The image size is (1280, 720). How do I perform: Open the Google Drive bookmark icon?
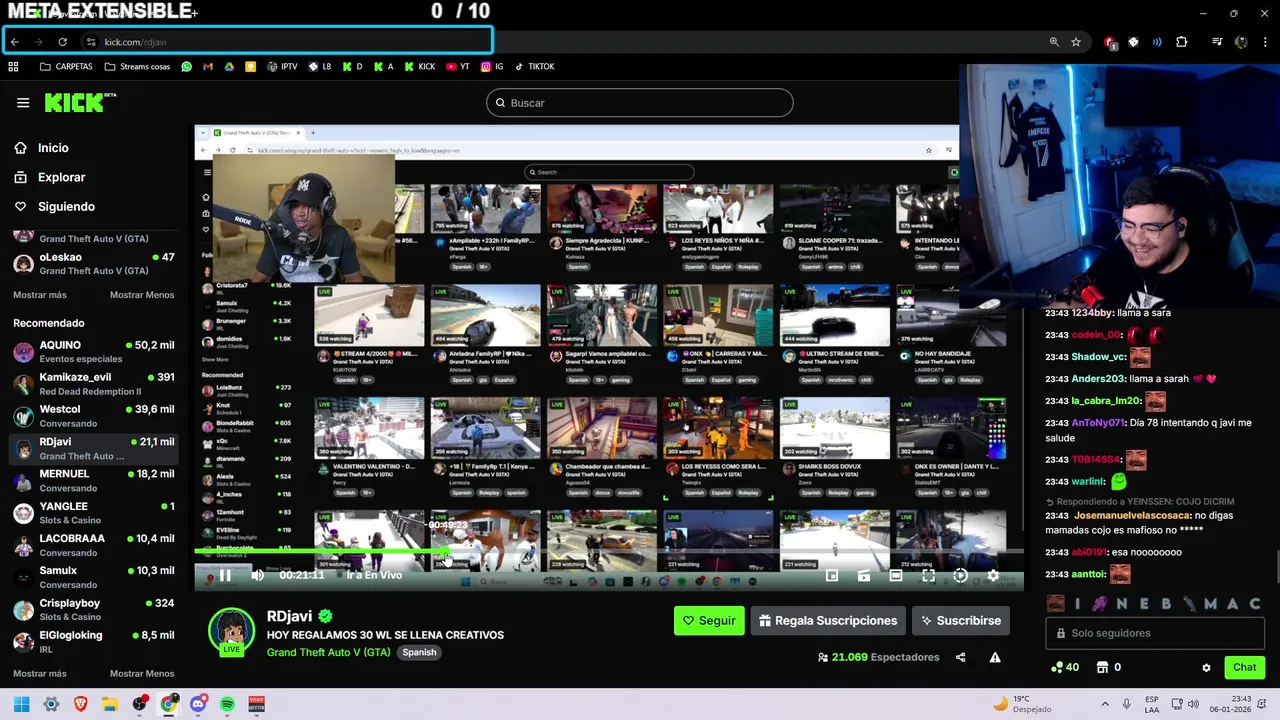coord(229,67)
